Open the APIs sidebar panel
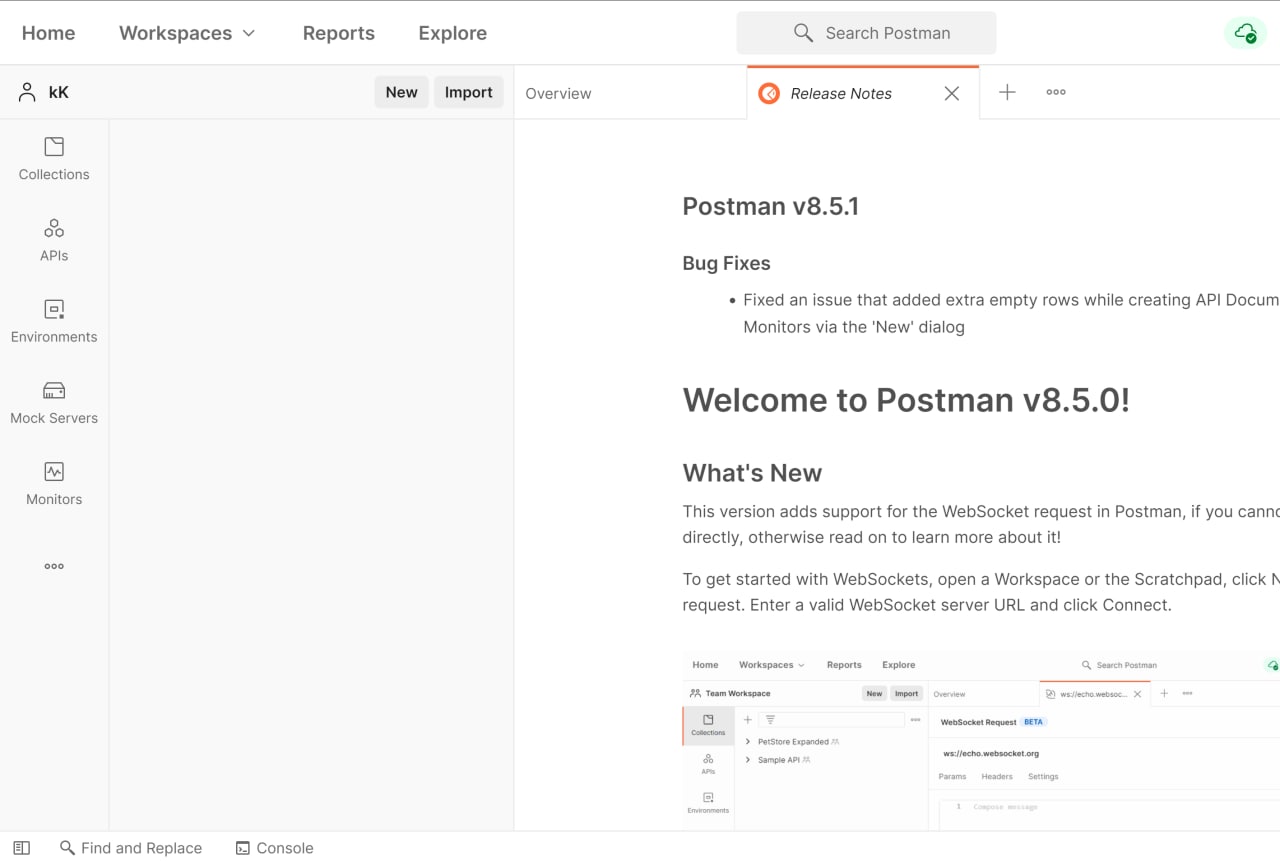This screenshot has width=1280, height=861. (x=54, y=241)
